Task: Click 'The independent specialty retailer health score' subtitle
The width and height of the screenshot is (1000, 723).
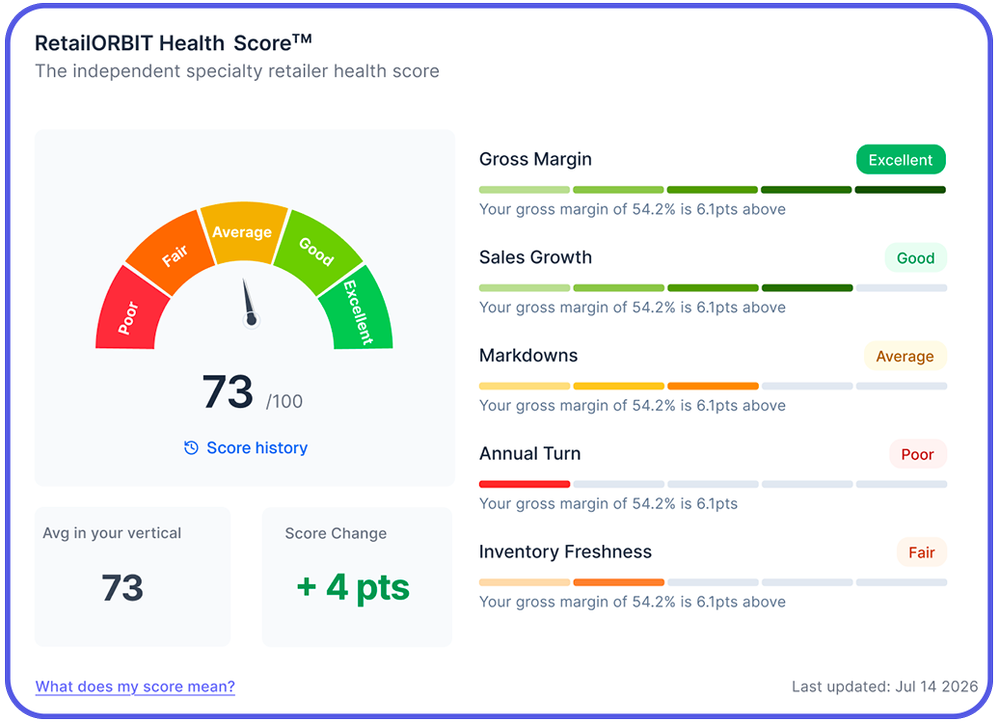Action: pos(237,71)
